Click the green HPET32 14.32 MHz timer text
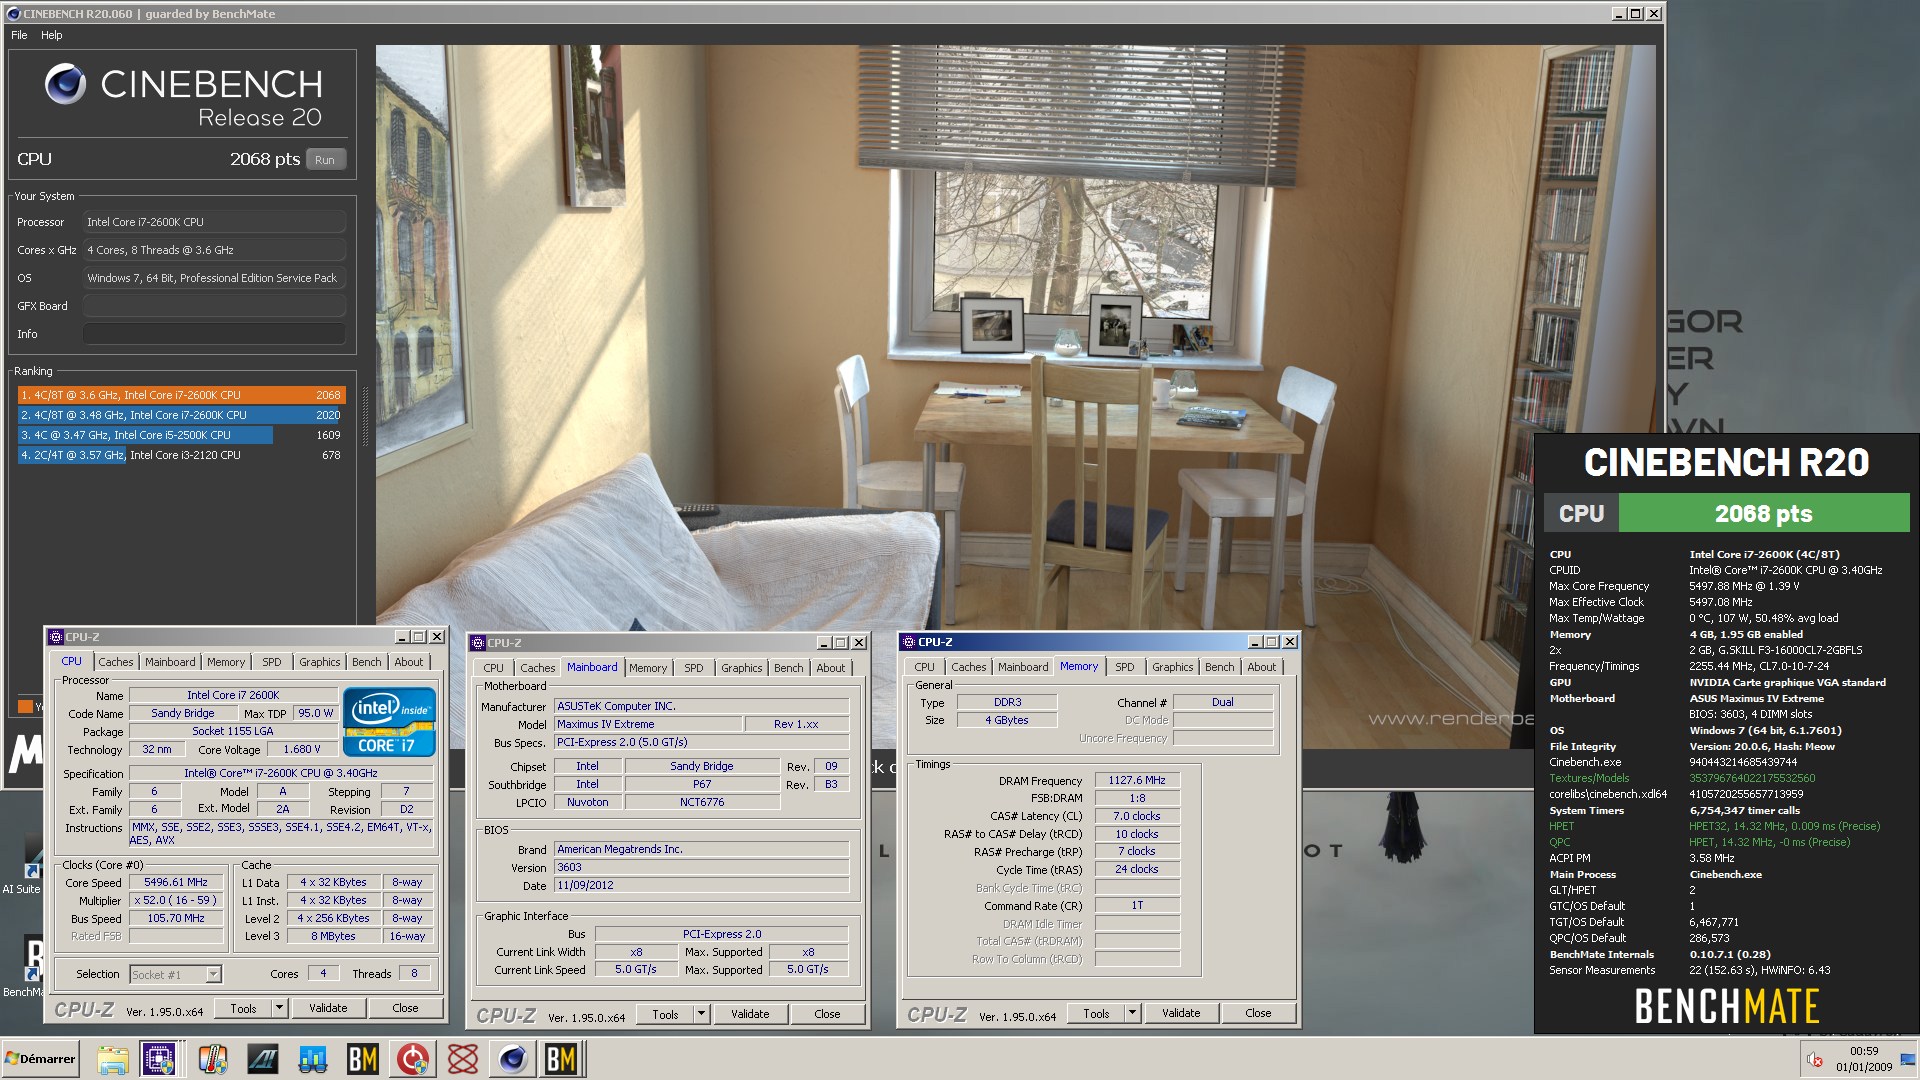 [1784, 827]
